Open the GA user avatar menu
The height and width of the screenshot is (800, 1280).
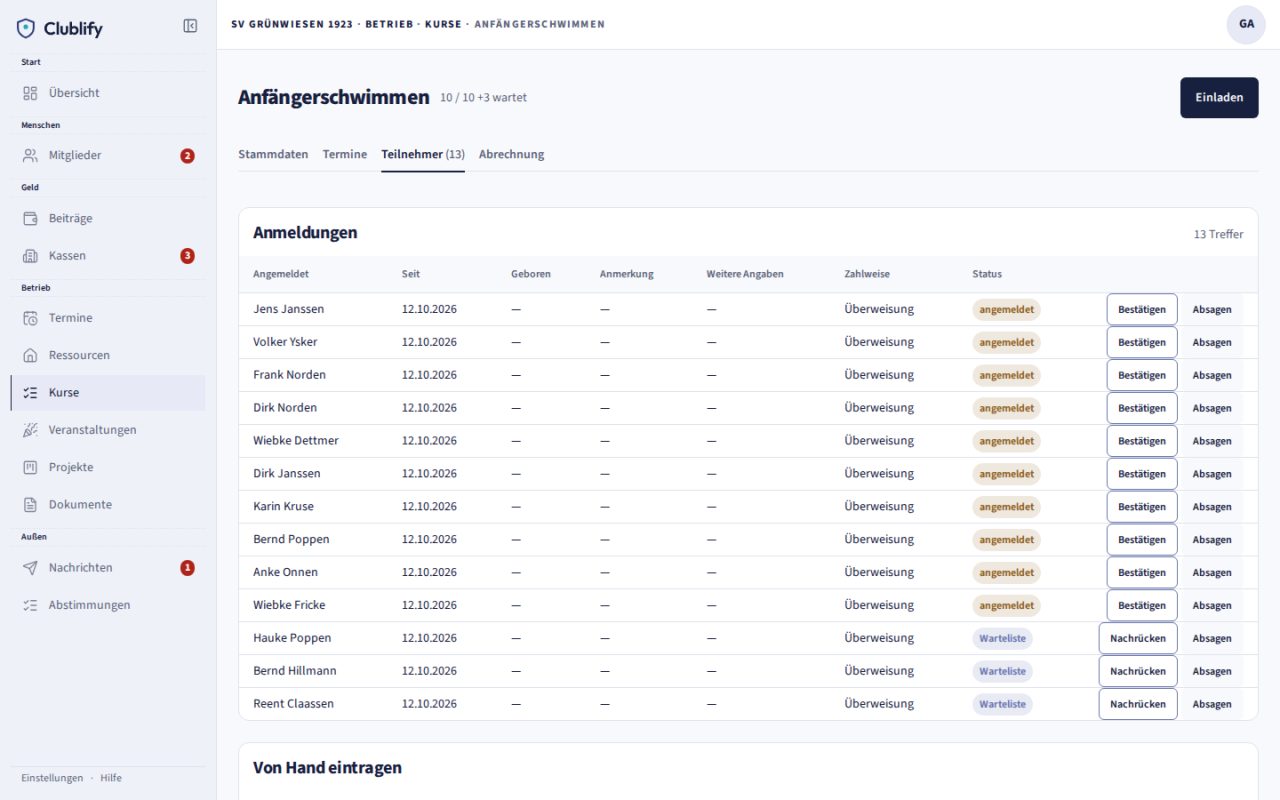pyautogui.click(x=1246, y=24)
